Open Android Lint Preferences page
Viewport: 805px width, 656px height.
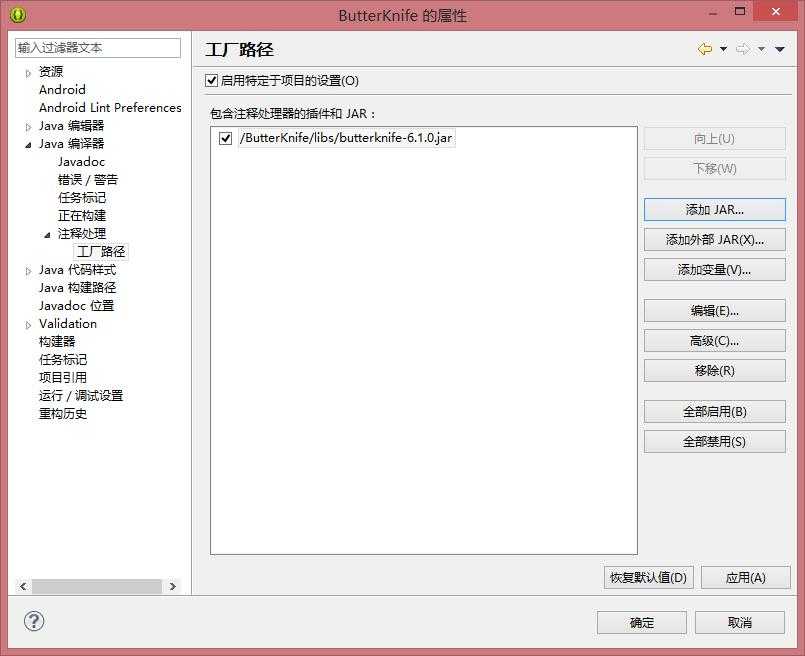pyautogui.click(x=110, y=107)
